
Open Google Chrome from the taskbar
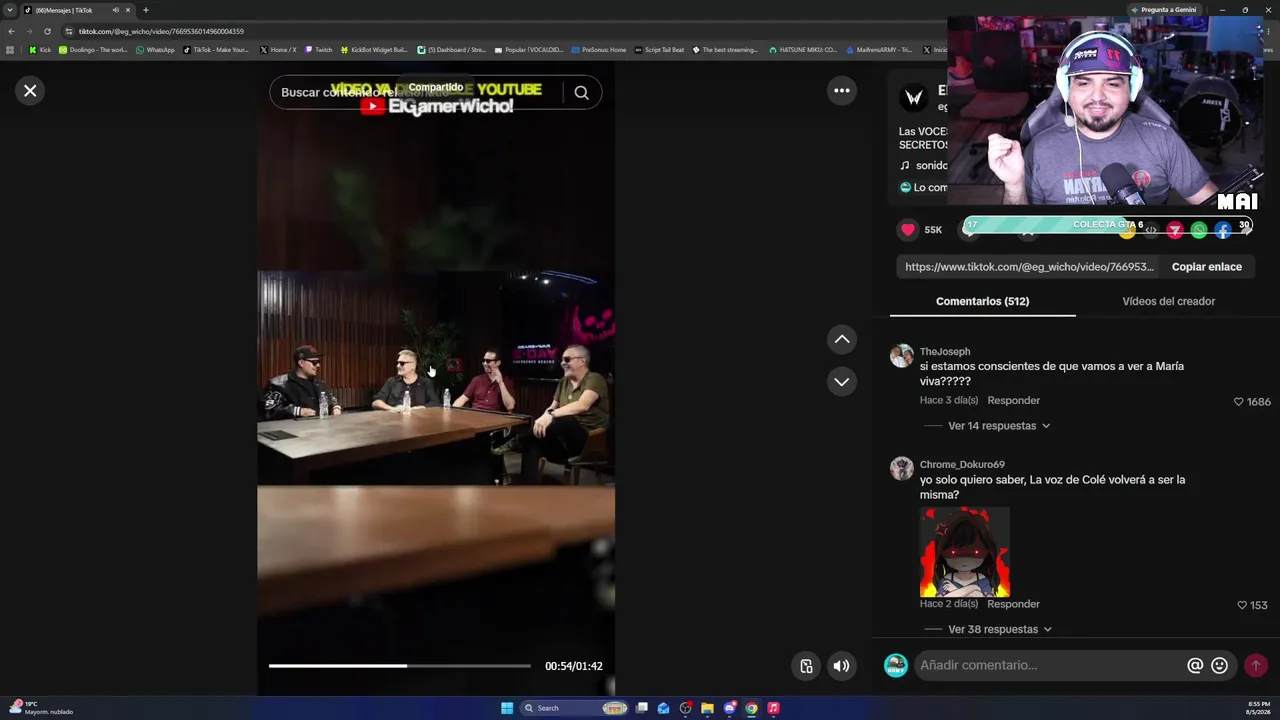tap(751, 708)
